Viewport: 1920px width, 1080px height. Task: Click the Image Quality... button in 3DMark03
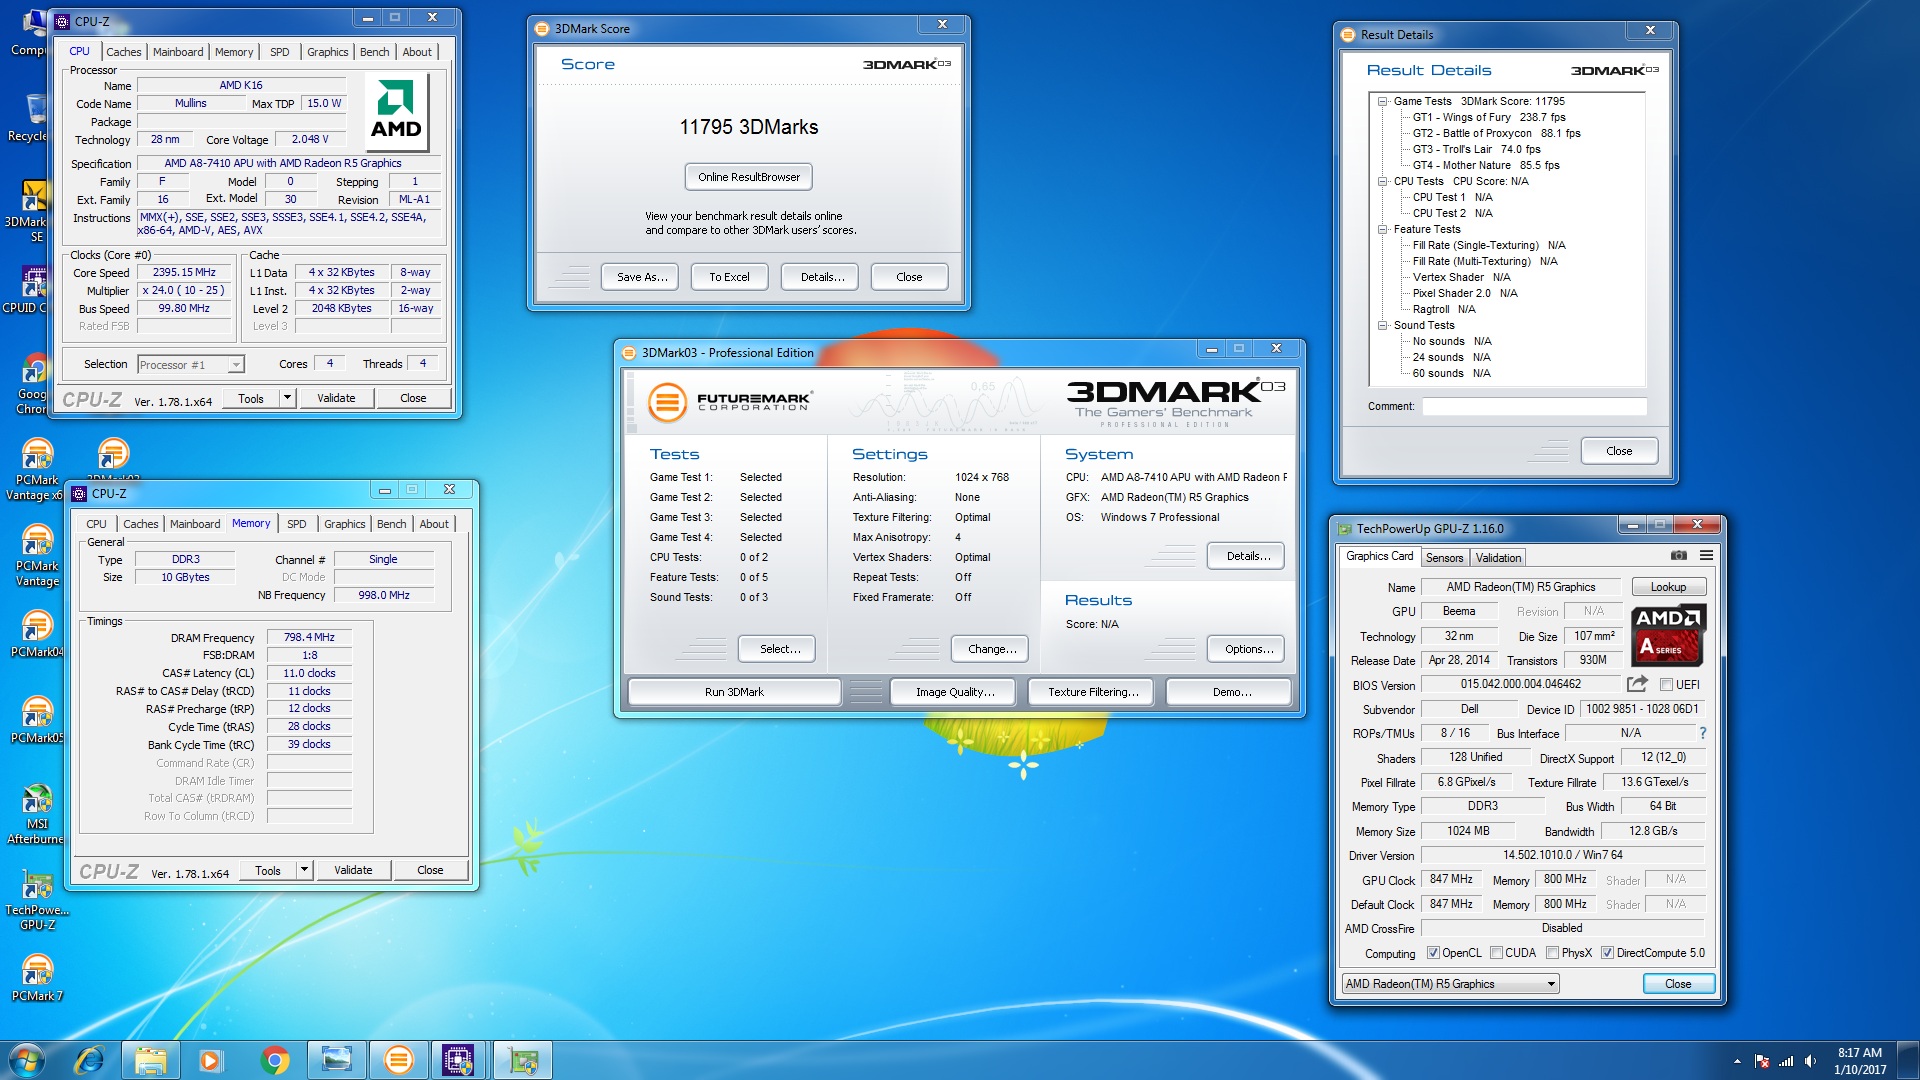(x=955, y=692)
